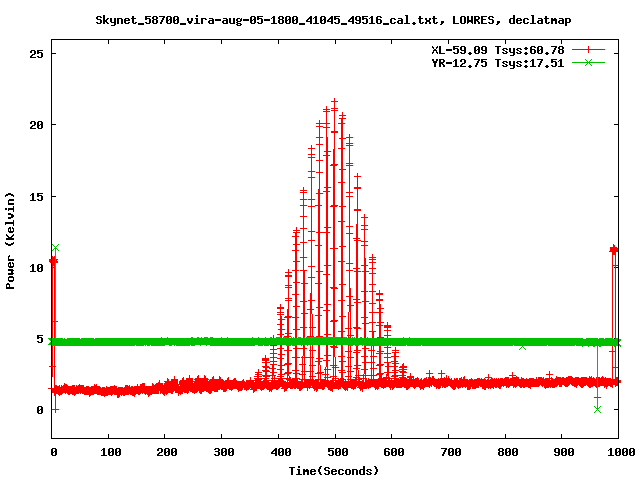Click the x-axis tick label '600'
The width and height of the screenshot is (640, 480).
click(394, 452)
